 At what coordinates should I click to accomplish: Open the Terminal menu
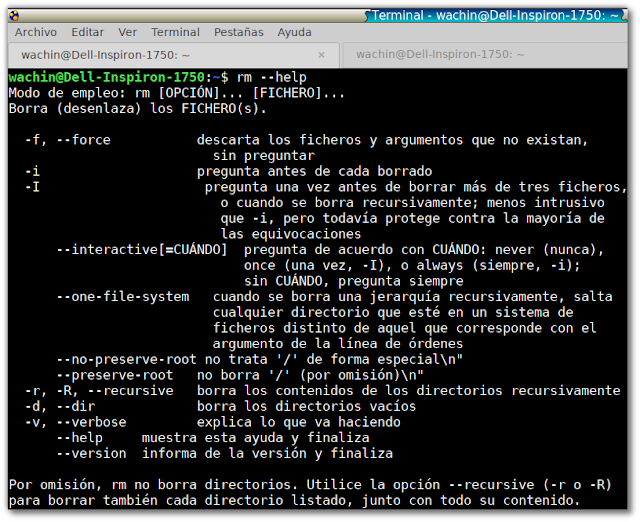point(175,32)
